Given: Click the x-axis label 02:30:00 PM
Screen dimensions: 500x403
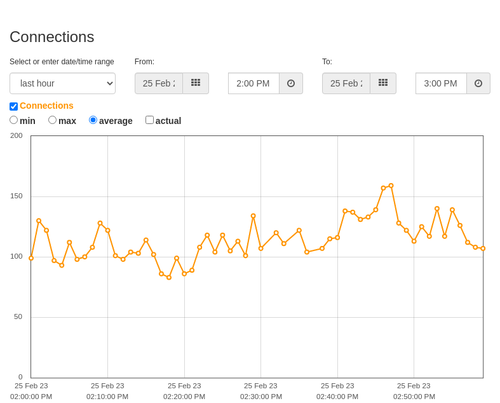Looking at the screenshot, I should click(x=261, y=397).
